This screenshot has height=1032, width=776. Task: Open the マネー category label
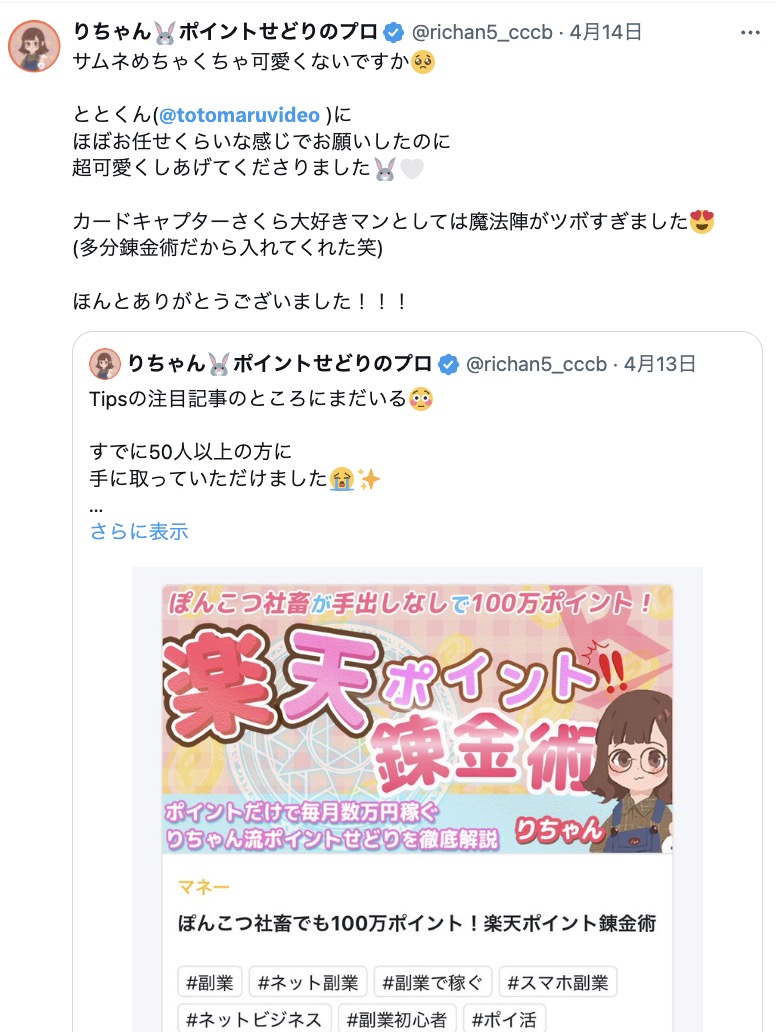pyautogui.click(x=203, y=887)
